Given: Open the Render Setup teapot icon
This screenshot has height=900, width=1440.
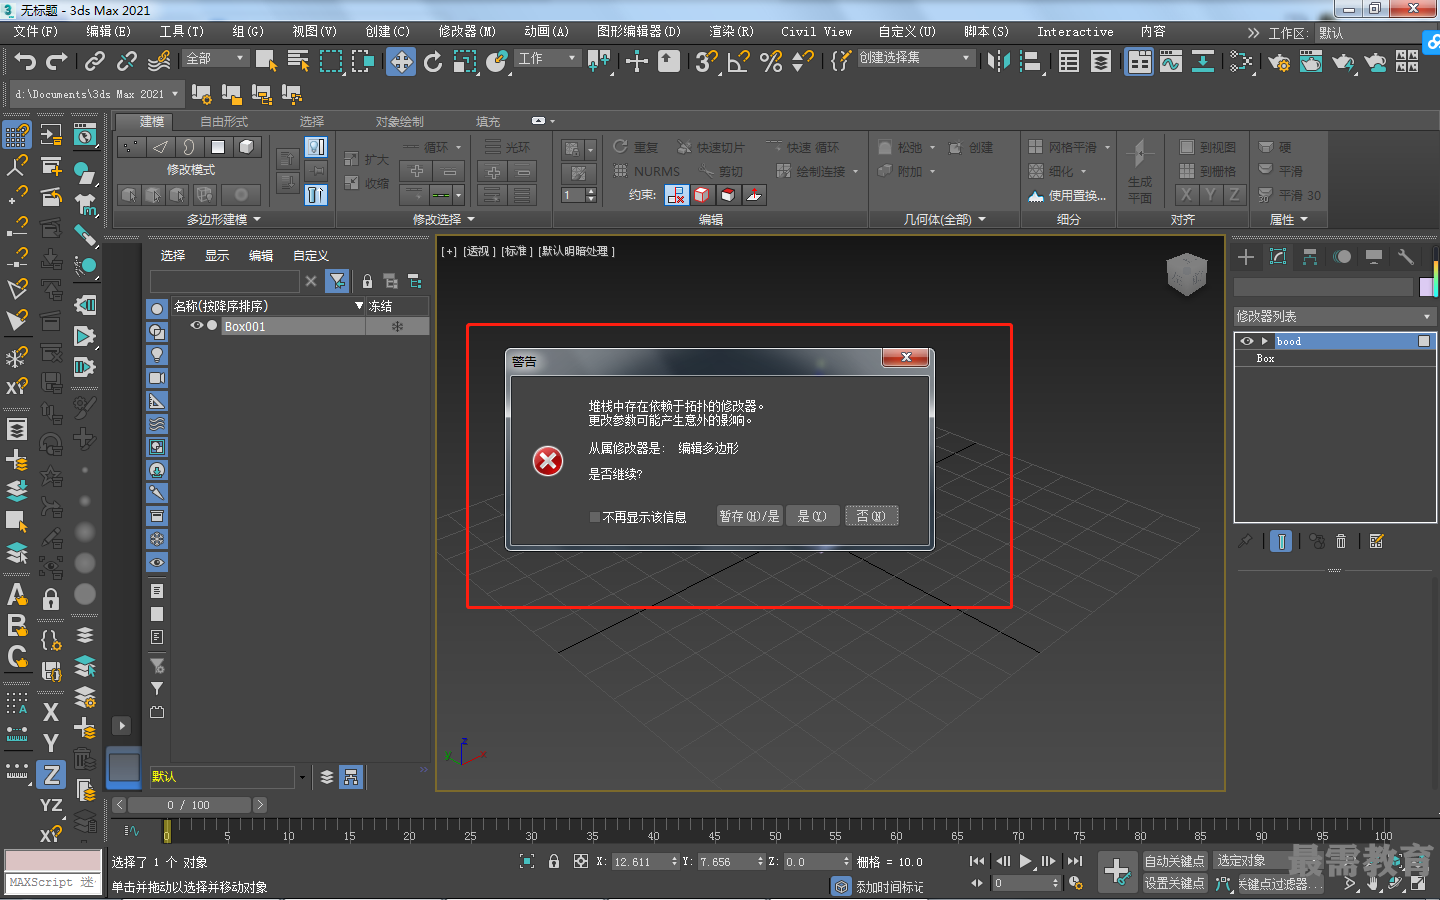Looking at the screenshot, I should point(1279,62).
